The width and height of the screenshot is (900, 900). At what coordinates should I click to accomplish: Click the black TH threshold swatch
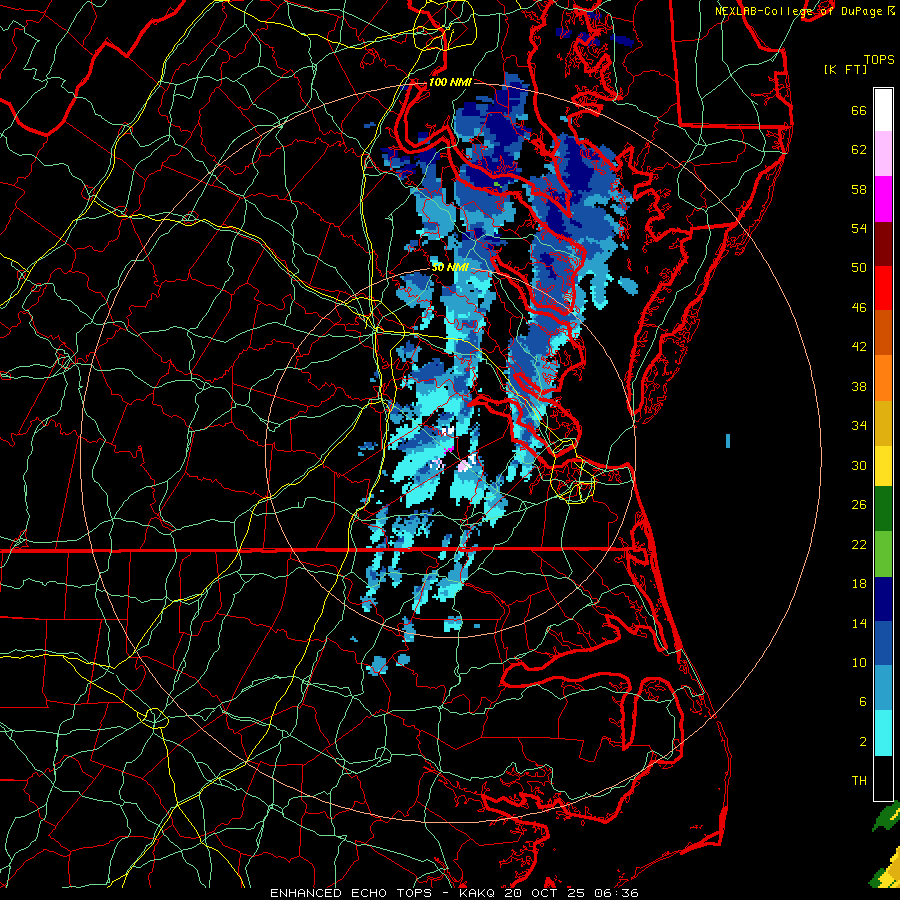[883, 778]
